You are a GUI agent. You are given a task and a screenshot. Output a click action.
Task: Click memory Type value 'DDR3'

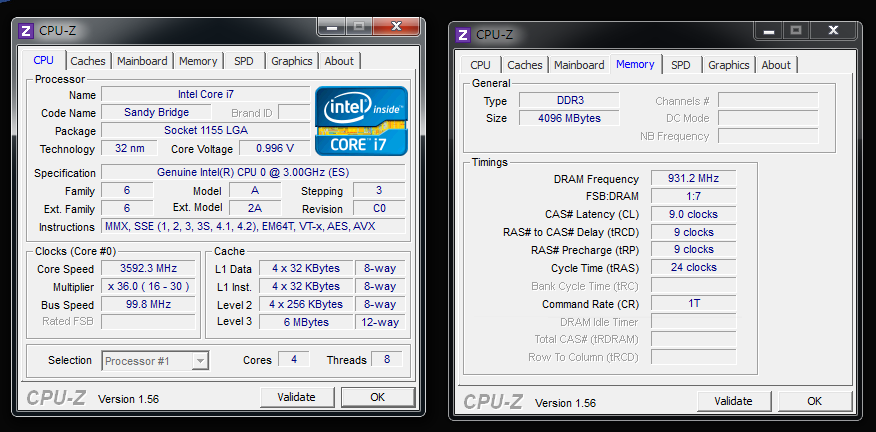569,101
